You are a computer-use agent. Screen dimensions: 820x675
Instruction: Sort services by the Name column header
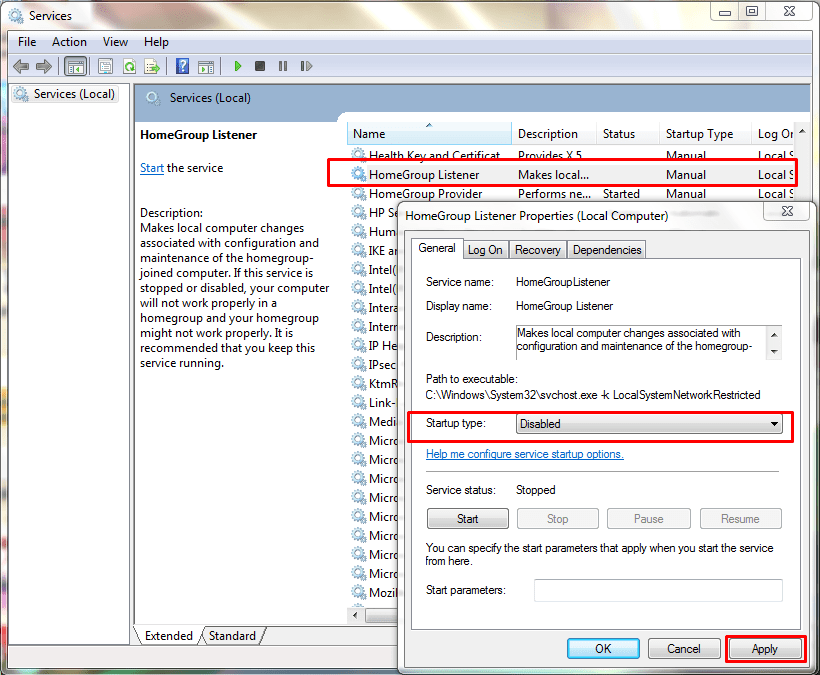coord(429,134)
